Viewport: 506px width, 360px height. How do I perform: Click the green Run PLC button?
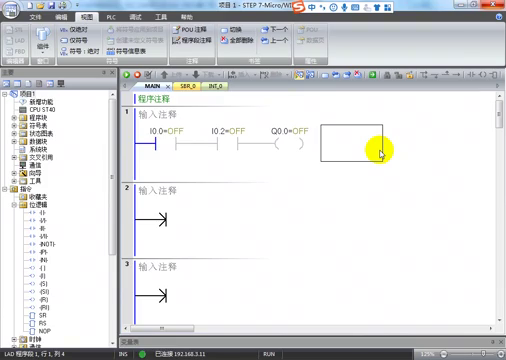126,75
